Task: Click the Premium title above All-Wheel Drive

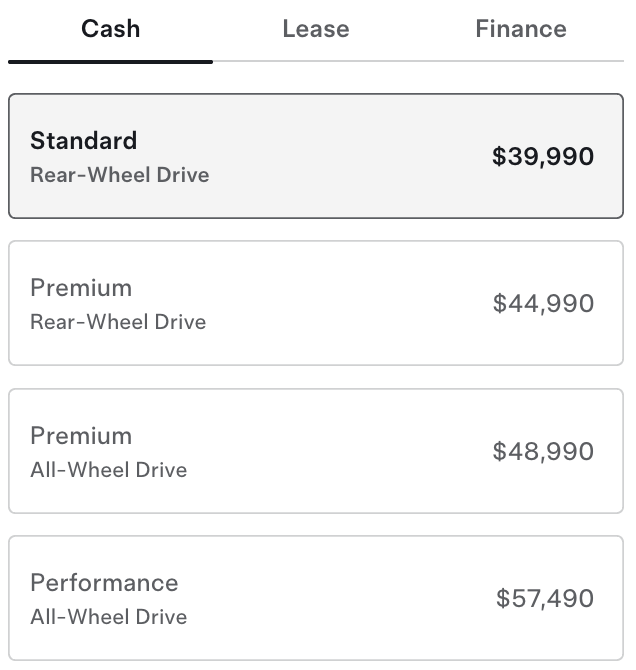Action: click(81, 436)
